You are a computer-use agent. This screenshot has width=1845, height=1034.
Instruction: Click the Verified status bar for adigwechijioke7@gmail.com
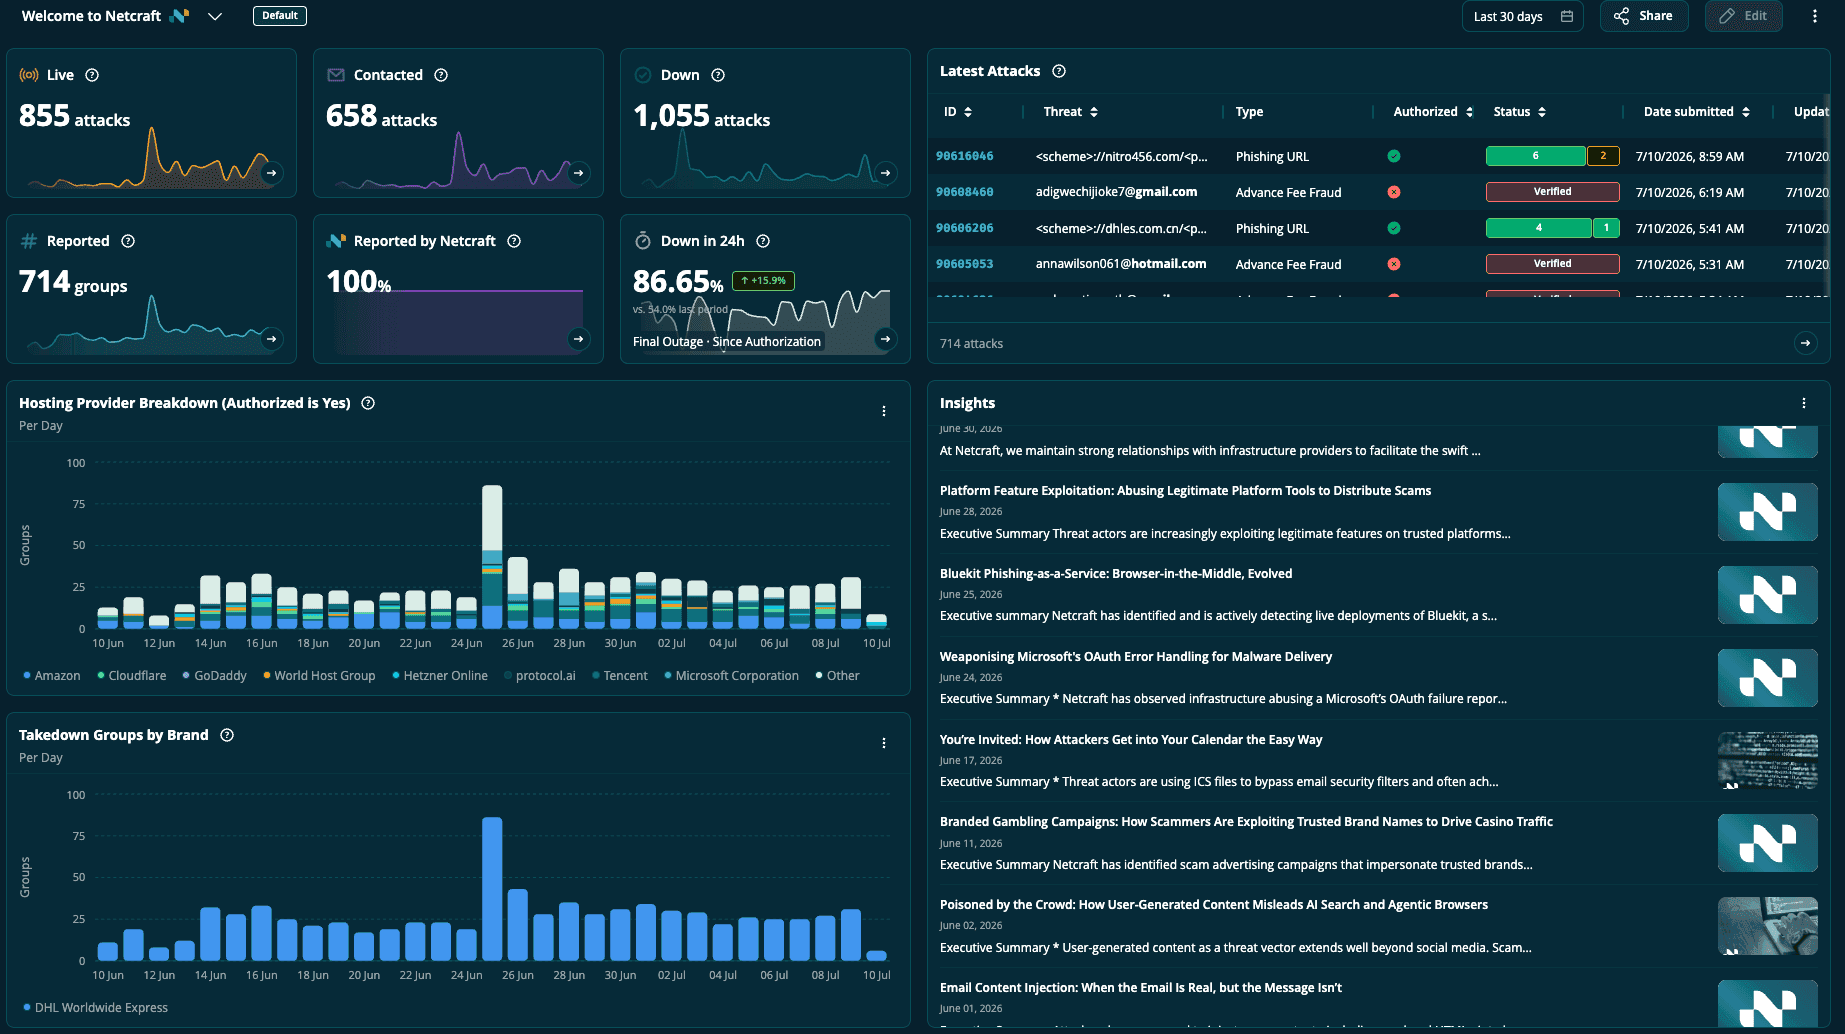(x=1553, y=192)
